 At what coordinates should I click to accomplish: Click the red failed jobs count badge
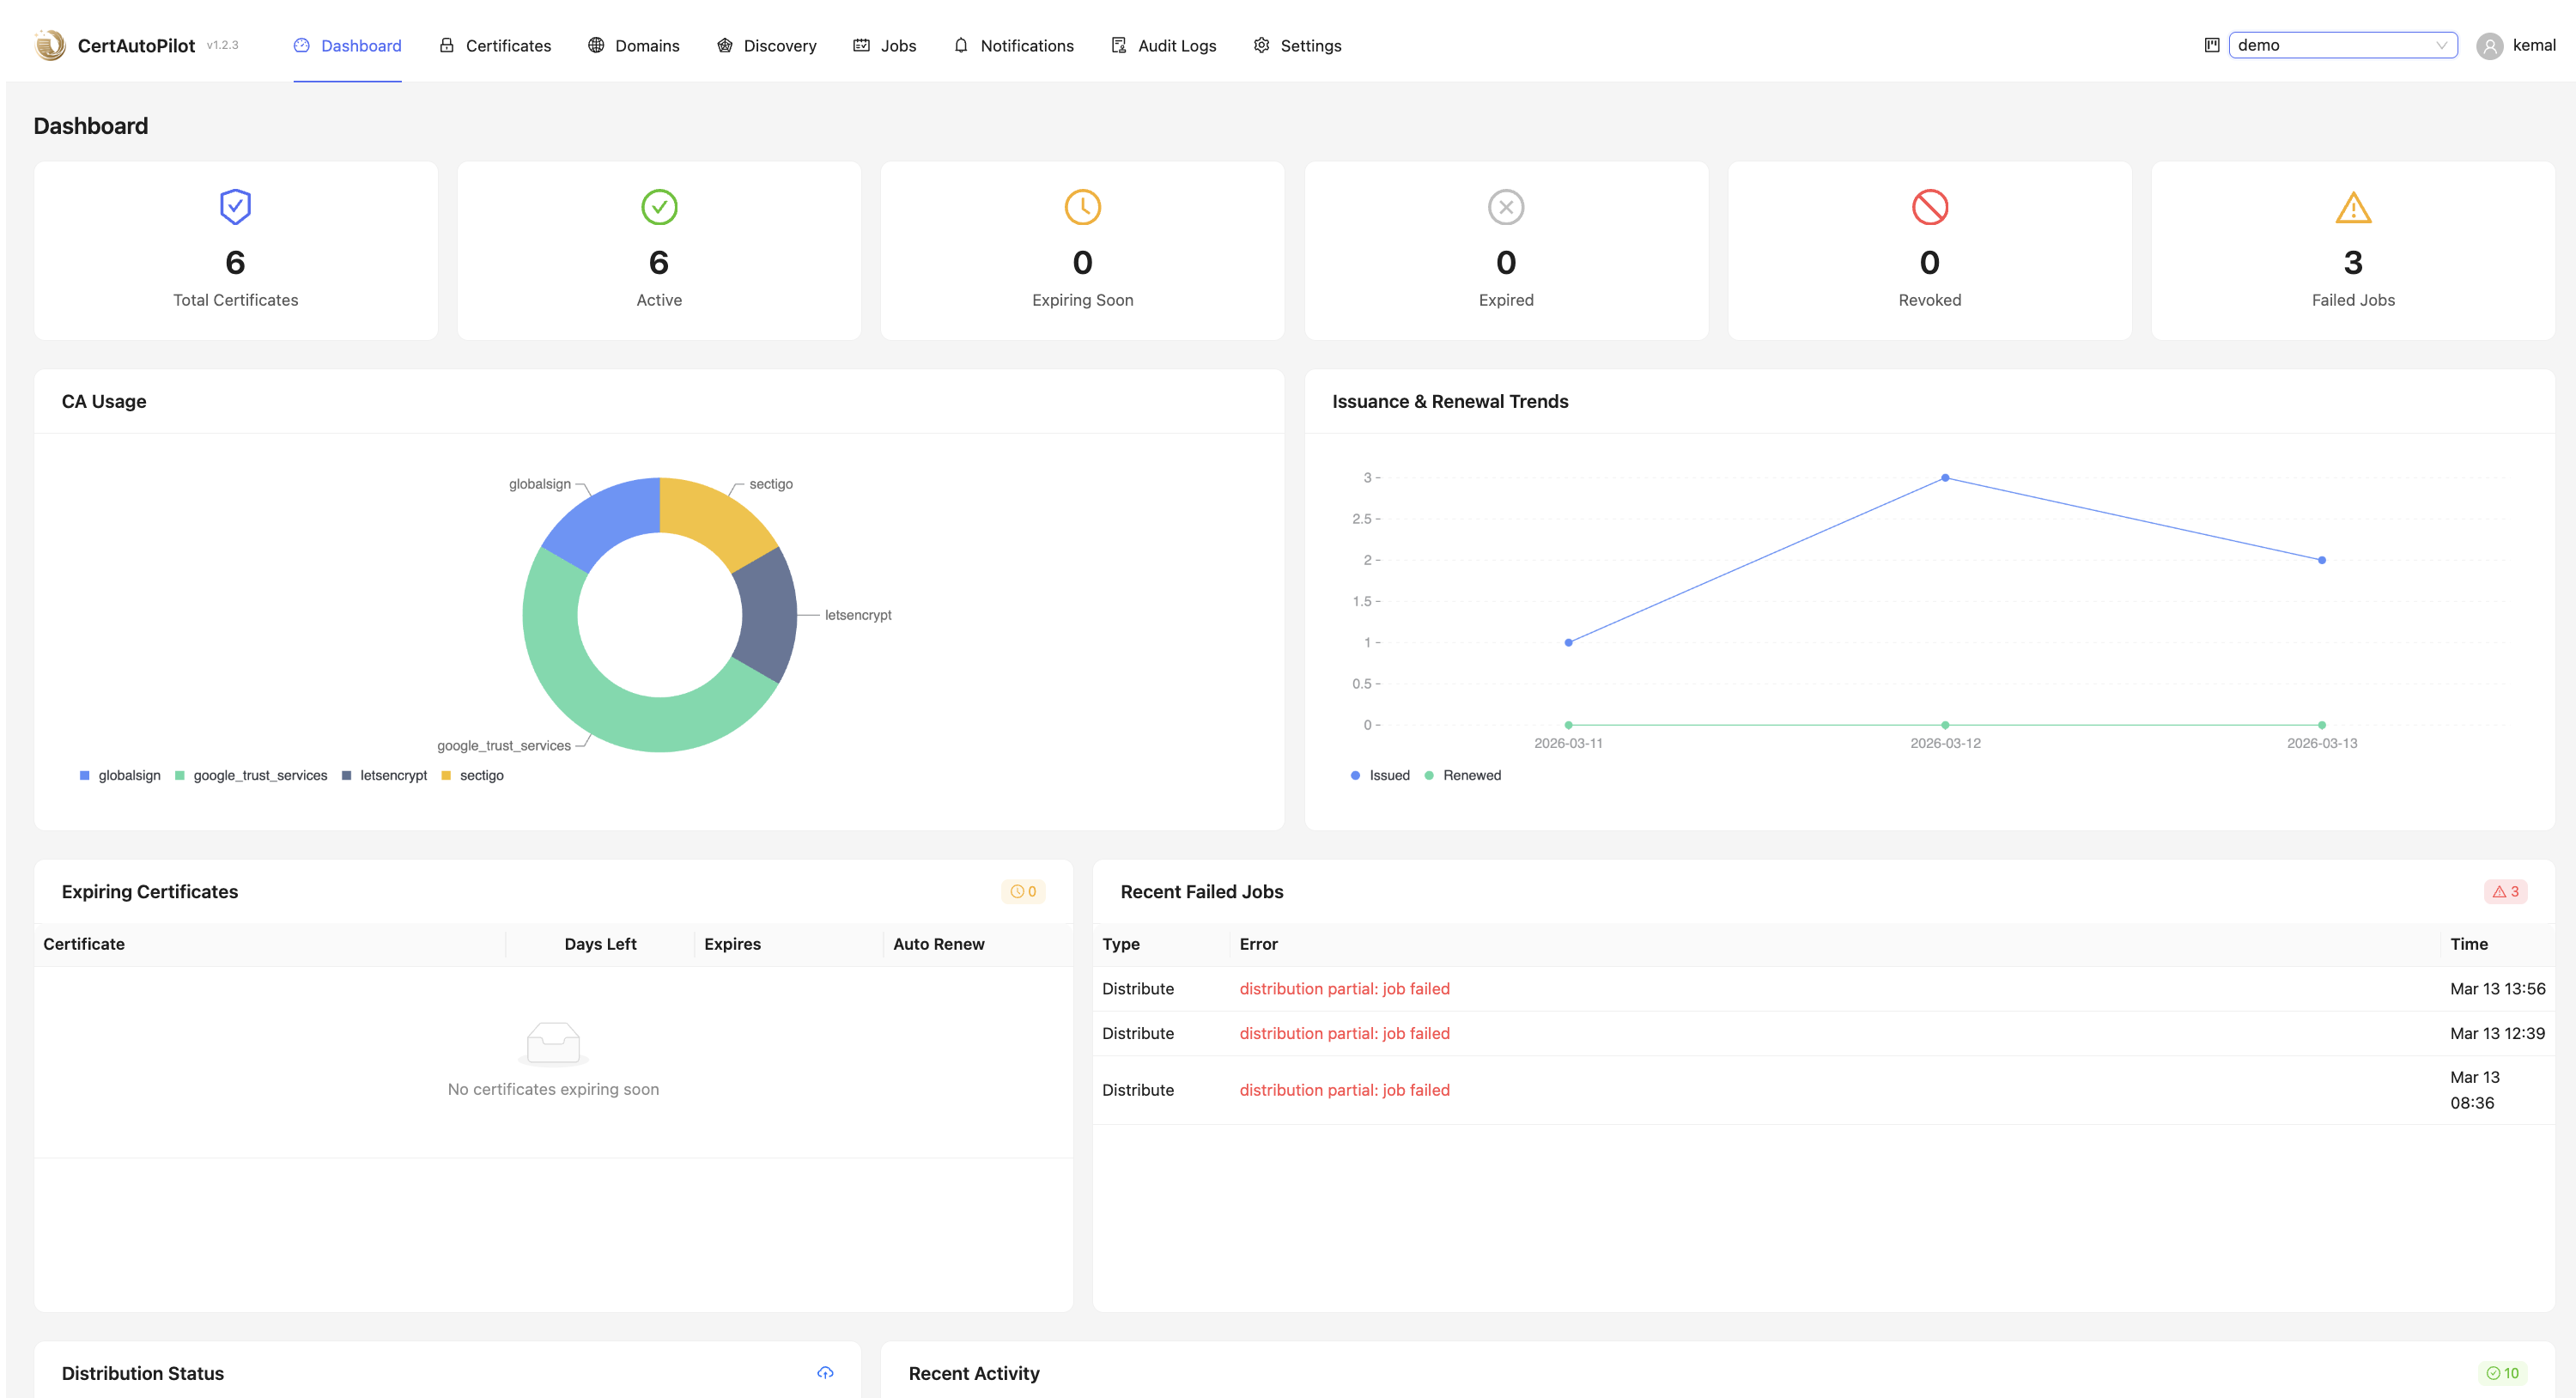pos(2505,891)
